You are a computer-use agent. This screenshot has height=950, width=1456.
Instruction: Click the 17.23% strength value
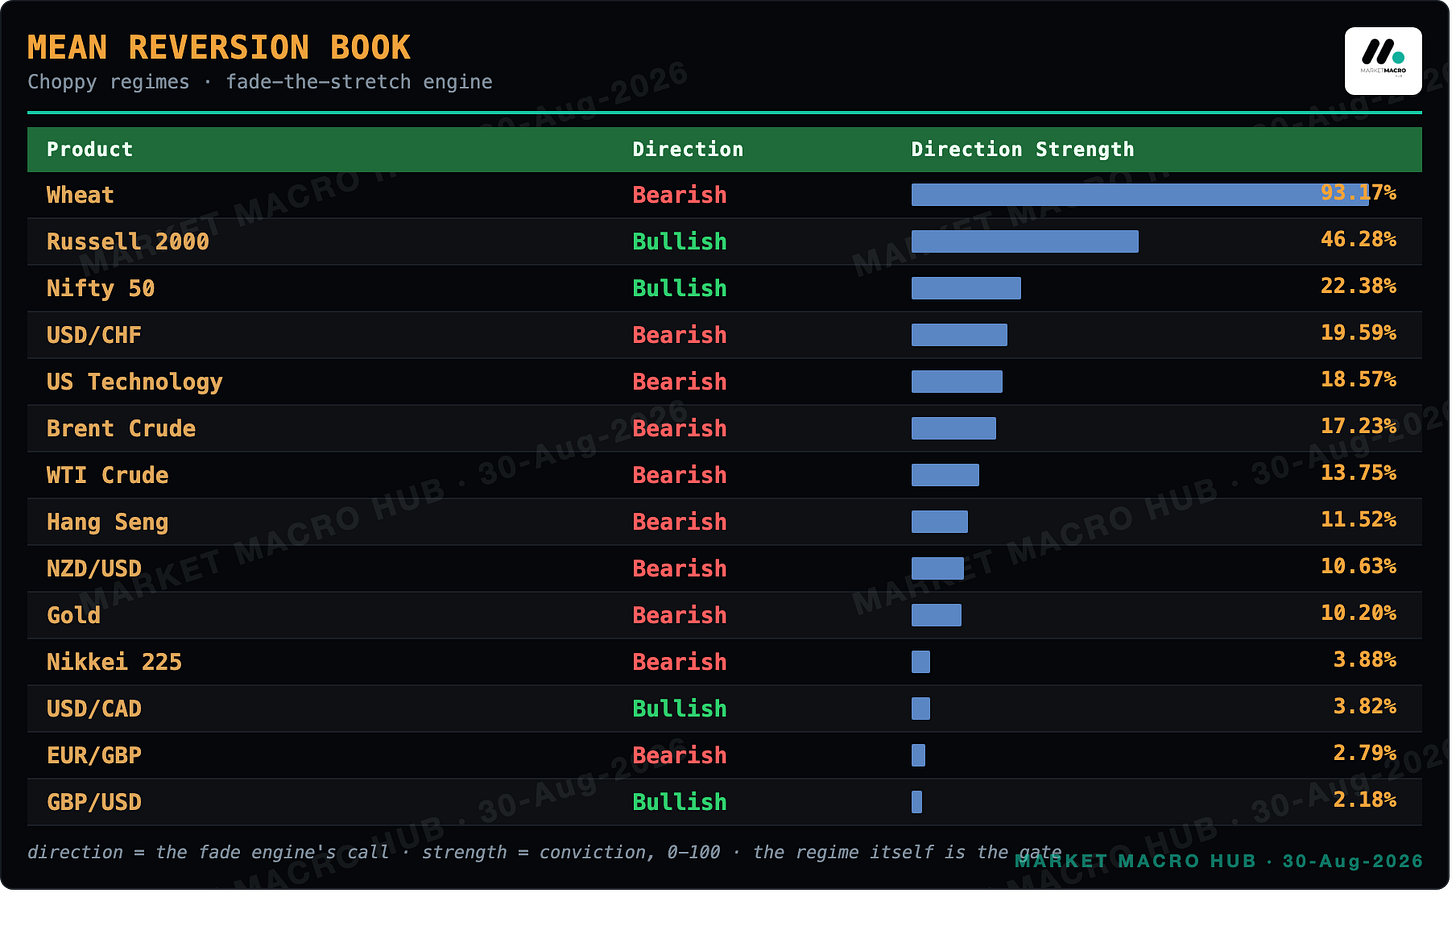(x=1358, y=426)
